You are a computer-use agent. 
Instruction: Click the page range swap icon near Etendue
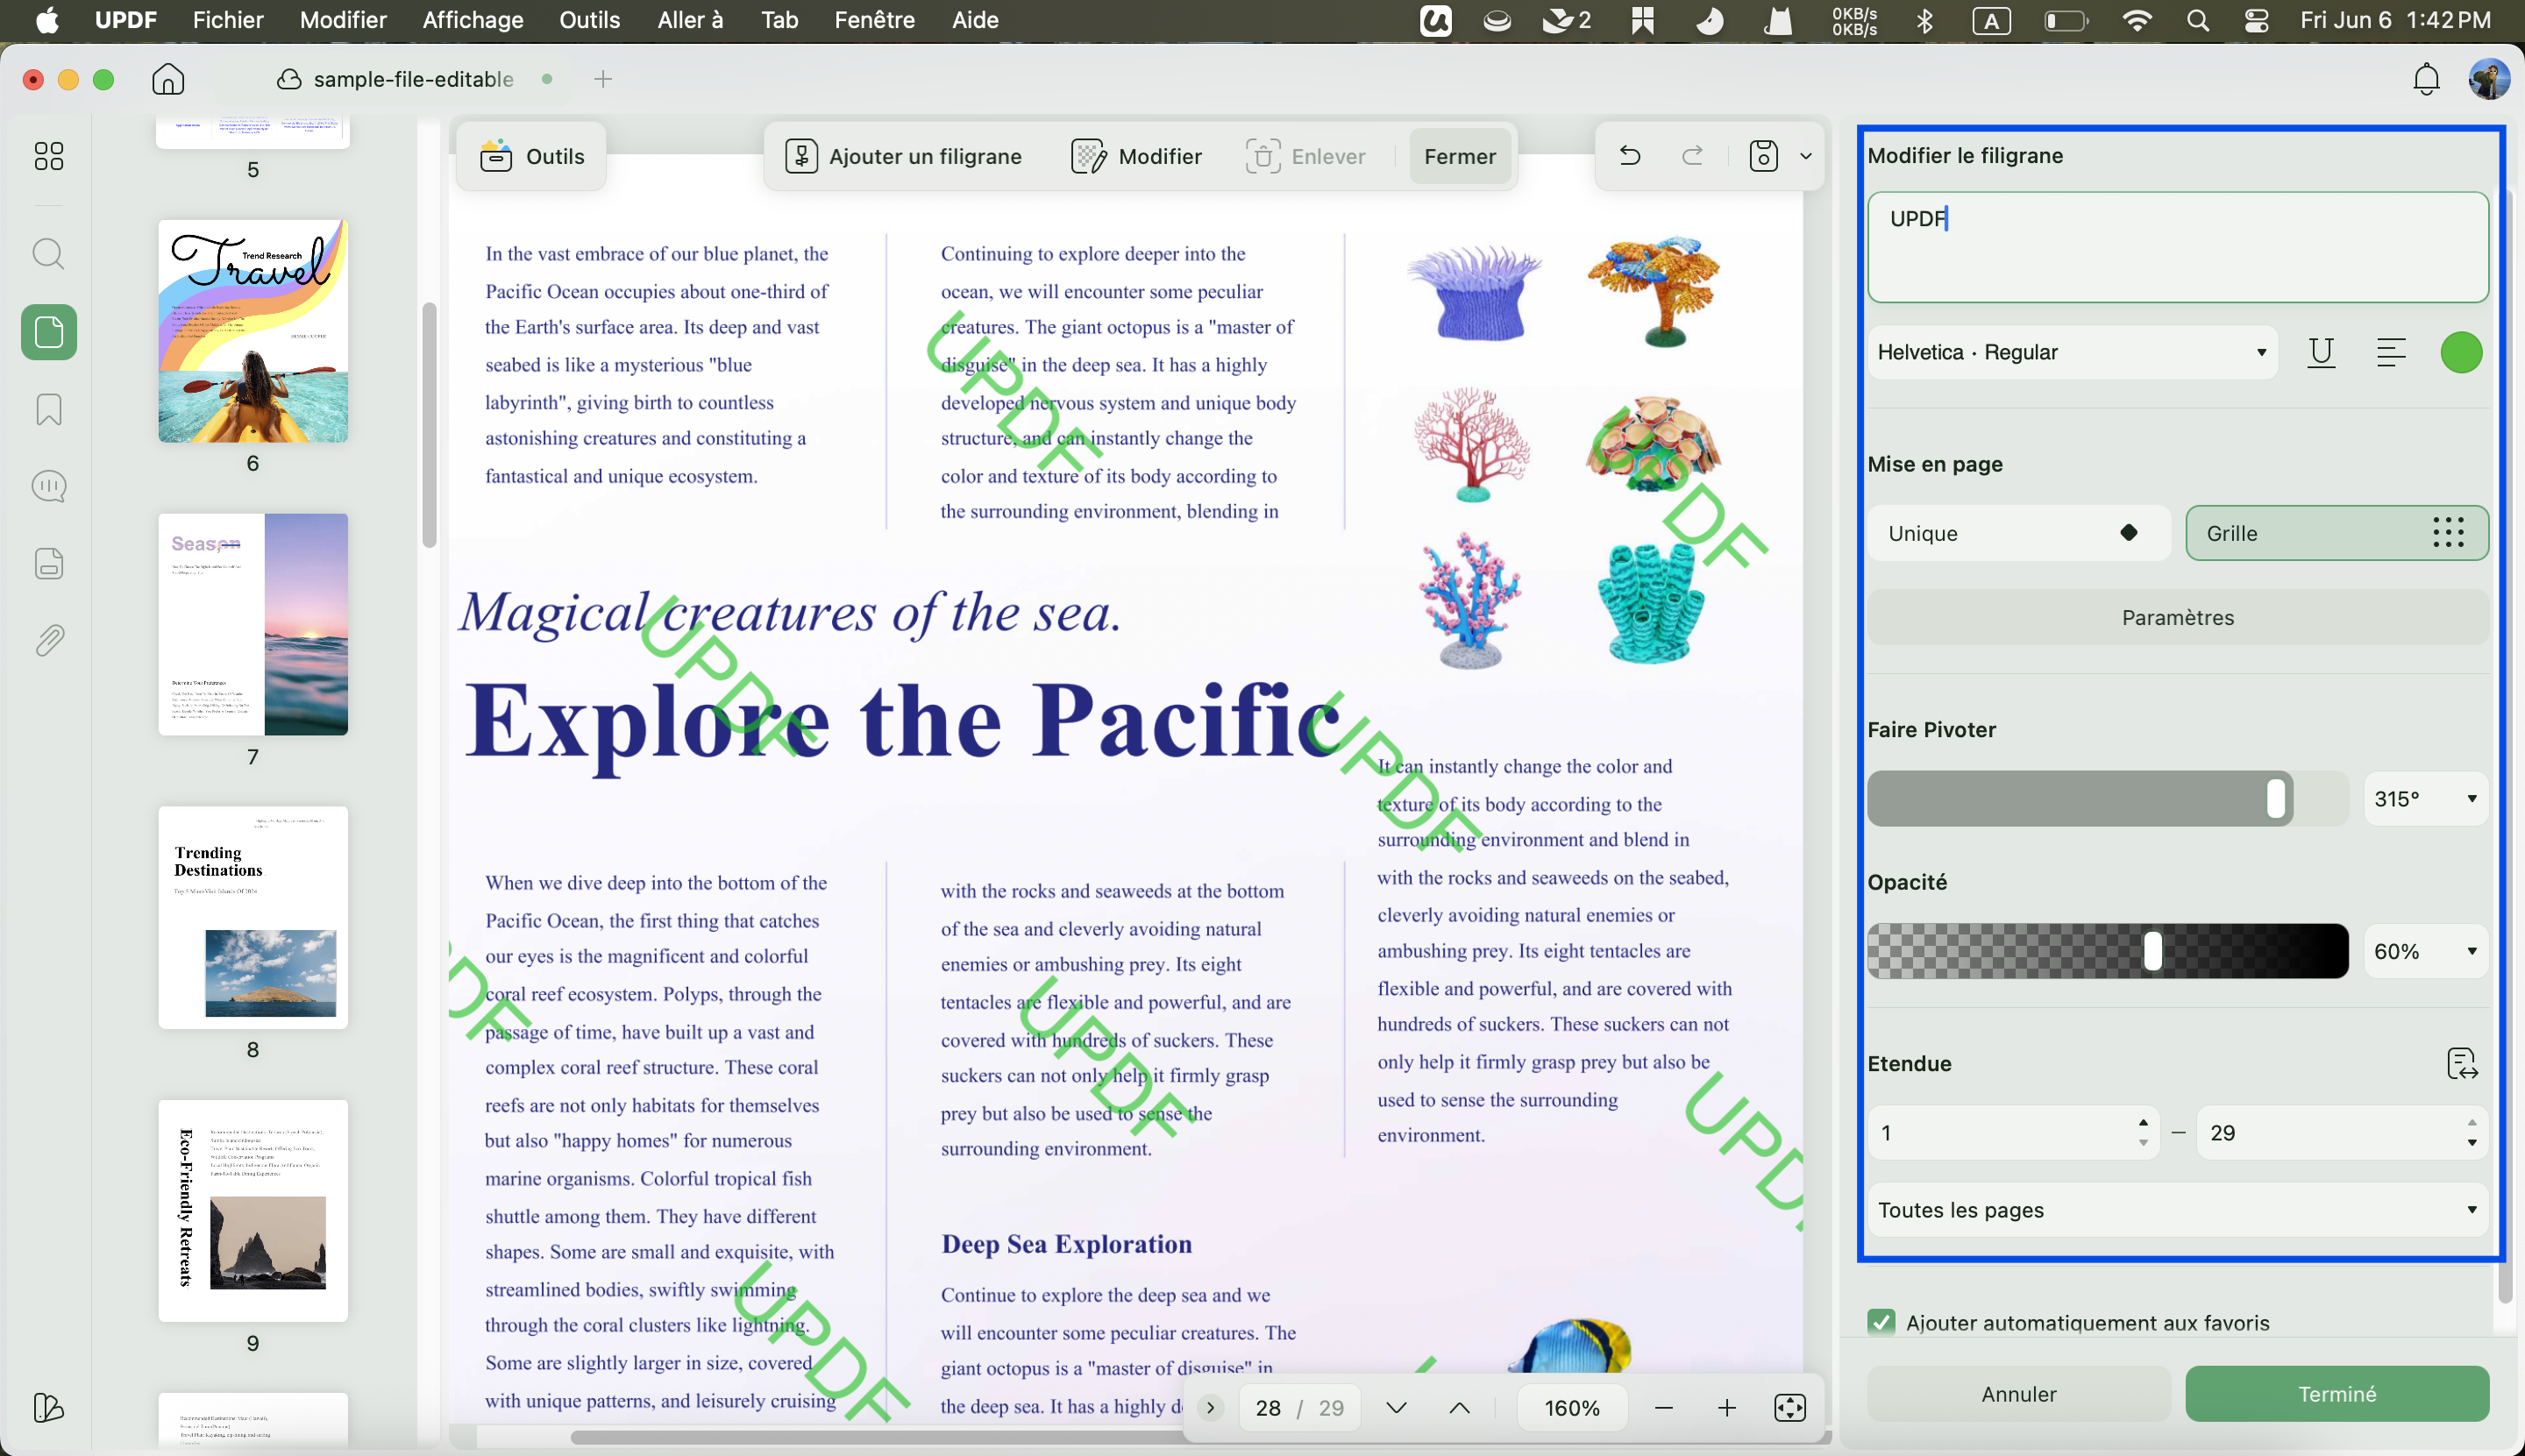2462,1064
